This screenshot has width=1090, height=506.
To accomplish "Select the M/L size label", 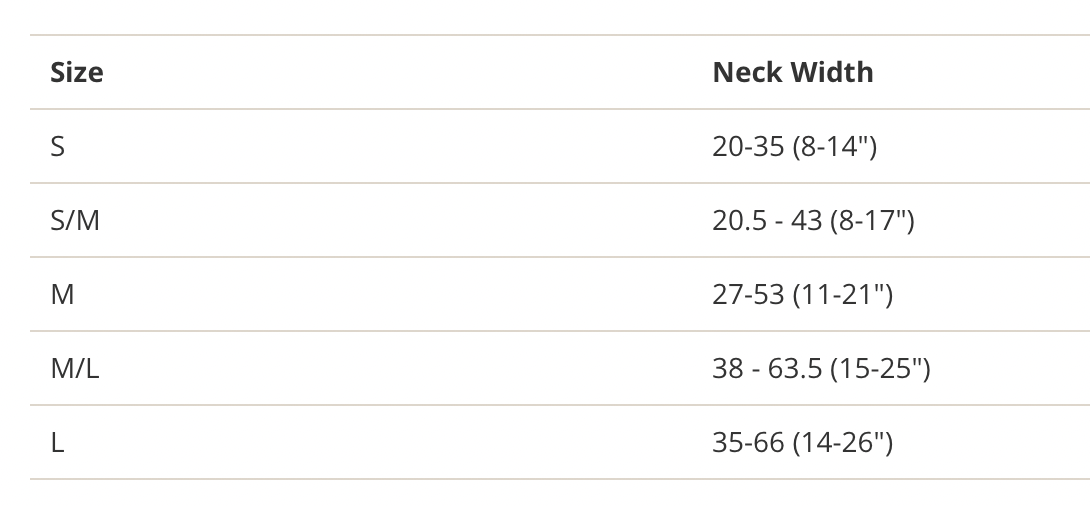I will click(x=75, y=369).
